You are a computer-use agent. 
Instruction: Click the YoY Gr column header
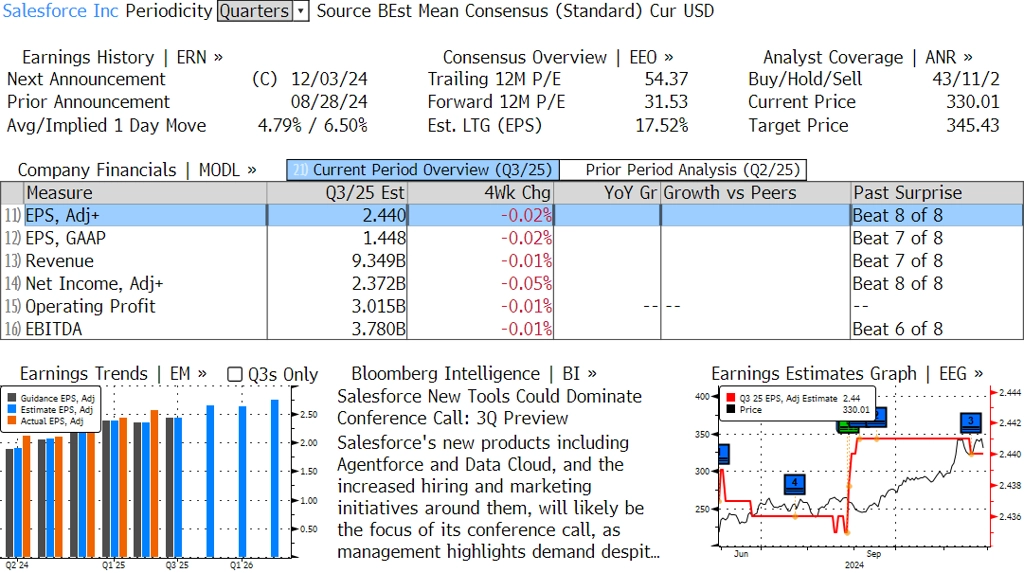tap(607, 193)
